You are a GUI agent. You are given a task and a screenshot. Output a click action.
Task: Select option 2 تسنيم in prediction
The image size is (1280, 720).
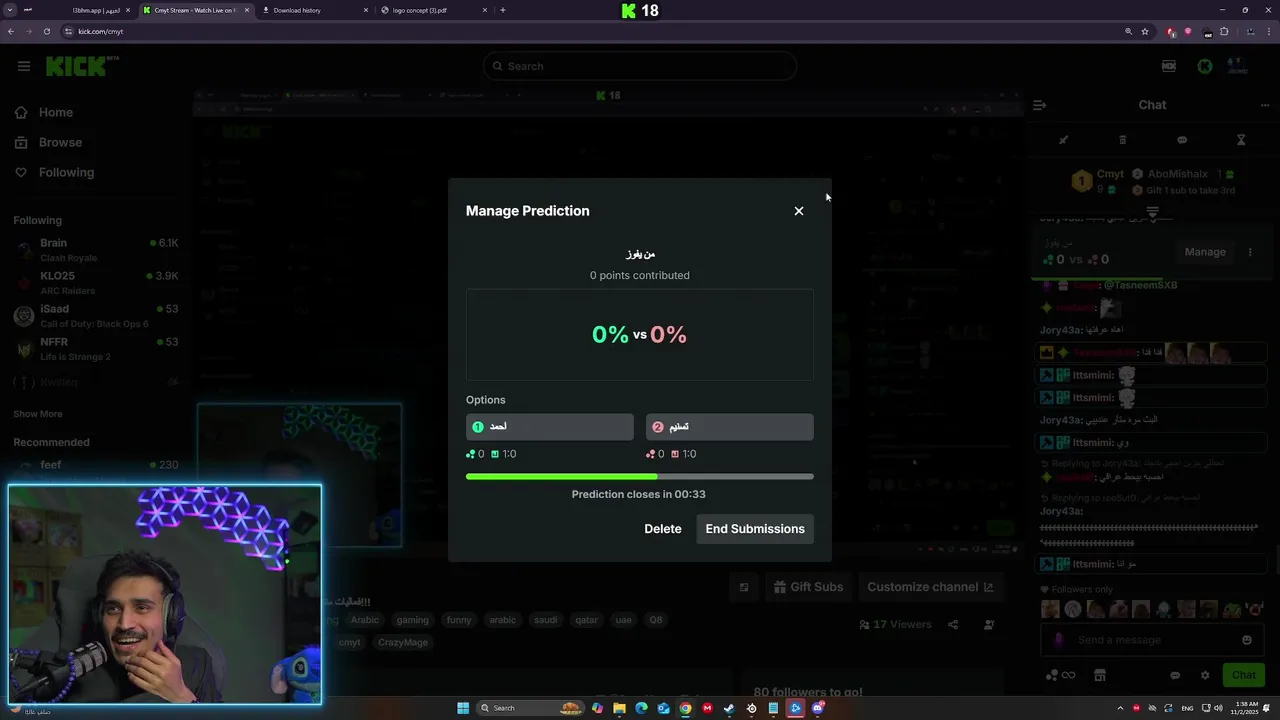[x=729, y=427]
